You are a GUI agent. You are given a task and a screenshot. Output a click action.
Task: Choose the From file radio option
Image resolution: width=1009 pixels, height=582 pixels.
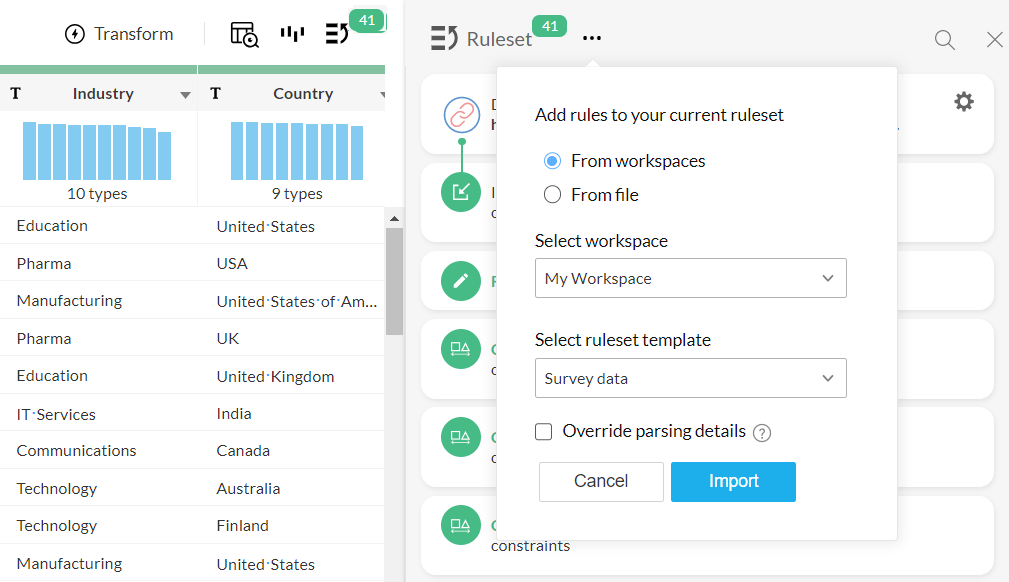(x=552, y=194)
